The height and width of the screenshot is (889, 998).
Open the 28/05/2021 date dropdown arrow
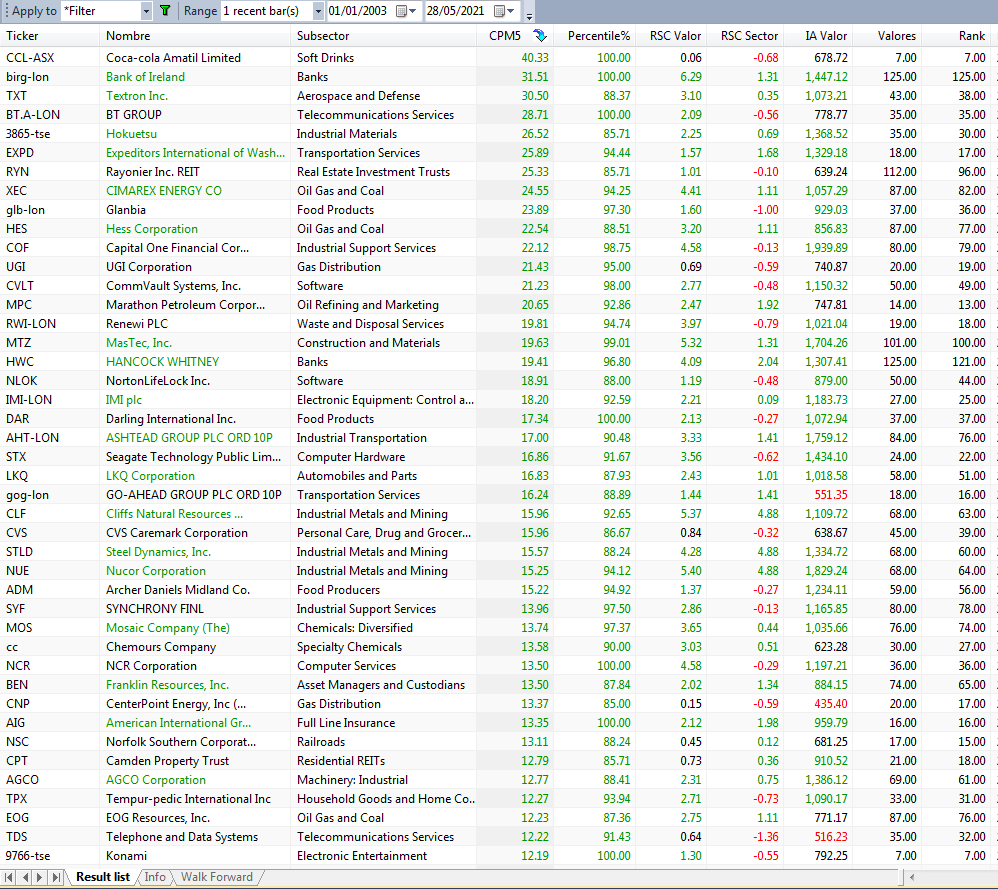510,11
